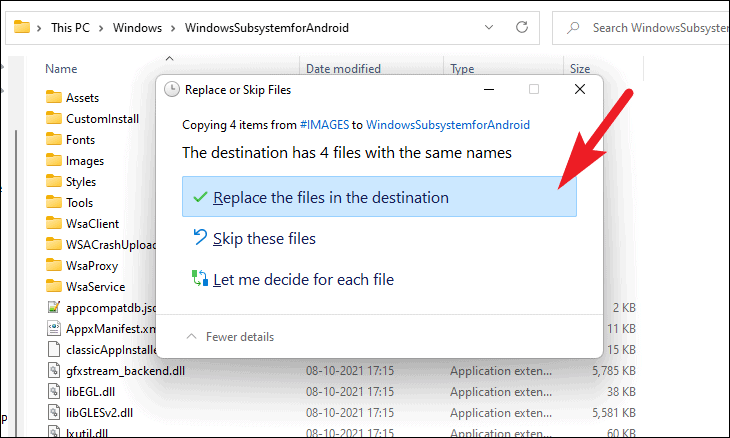Open the WindowsSubsystemforAndroid destination link
Viewport: 730px width, 438px height.
tap(448, 125)
